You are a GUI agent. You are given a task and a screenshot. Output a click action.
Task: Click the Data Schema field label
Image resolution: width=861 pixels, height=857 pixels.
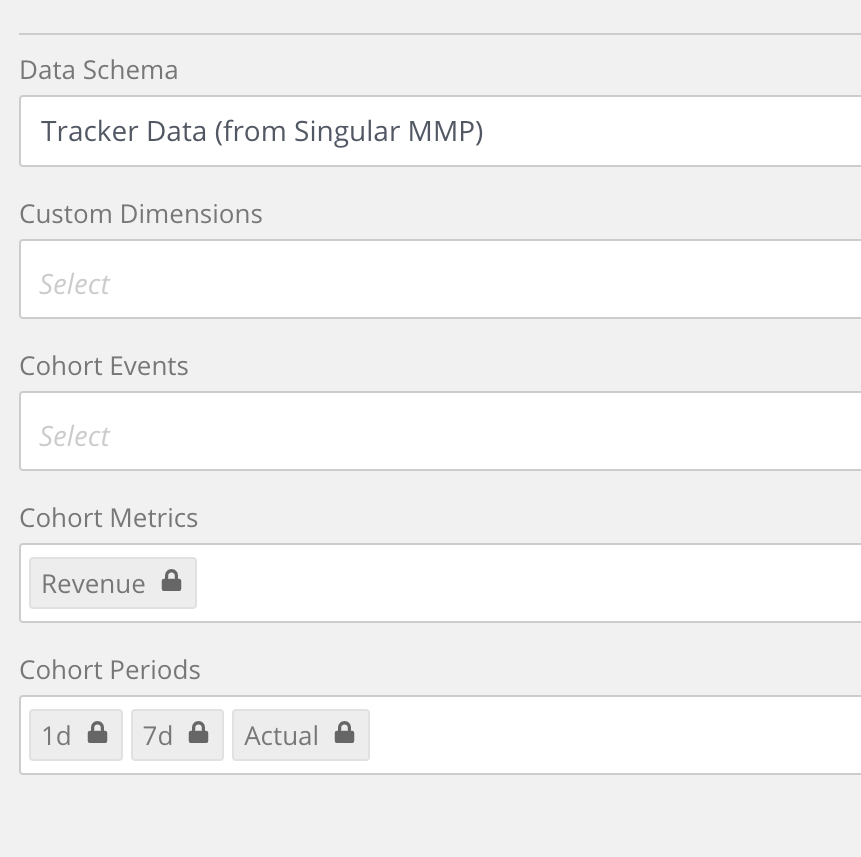point(99,70)
